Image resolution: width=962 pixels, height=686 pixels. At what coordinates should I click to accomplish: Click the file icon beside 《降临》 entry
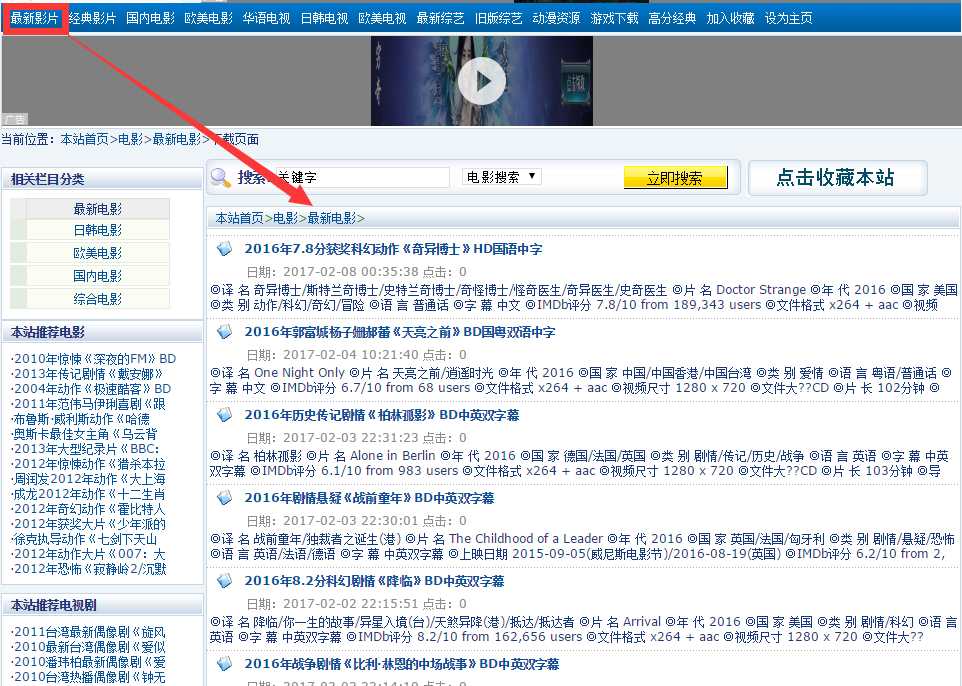225,580
